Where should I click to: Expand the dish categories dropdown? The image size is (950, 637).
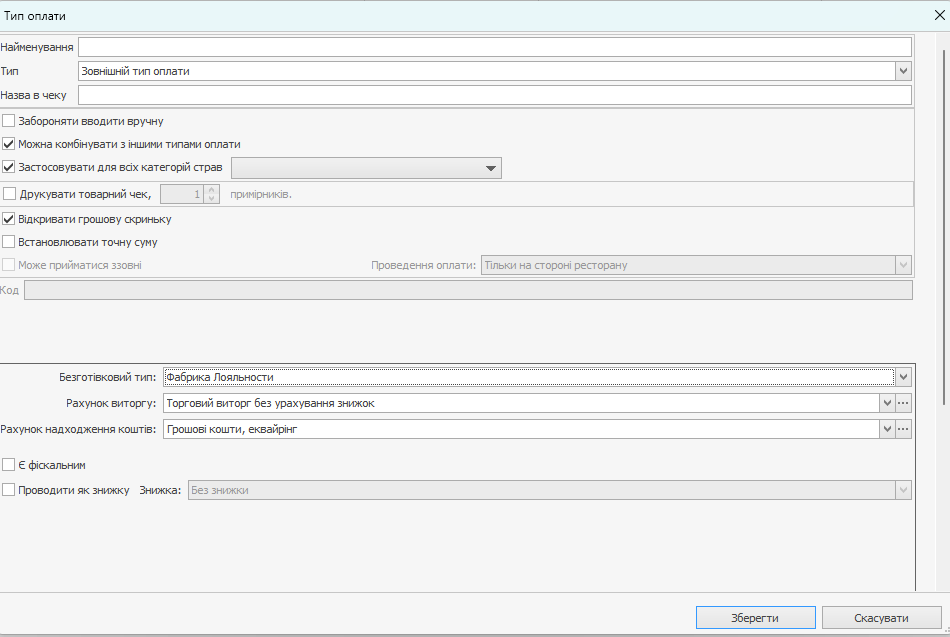[x=491, y=168]
